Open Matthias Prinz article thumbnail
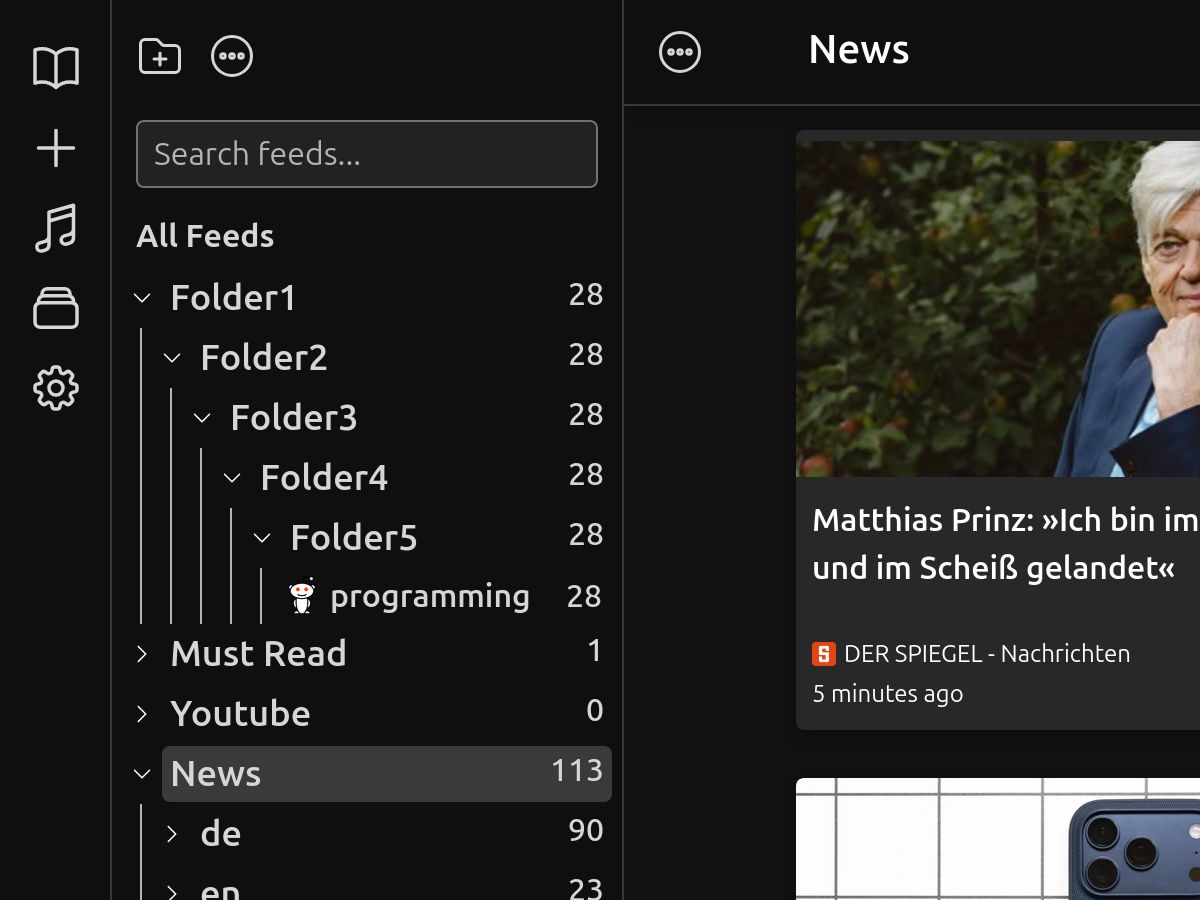 pyautogui.click(x=998, y=308)
